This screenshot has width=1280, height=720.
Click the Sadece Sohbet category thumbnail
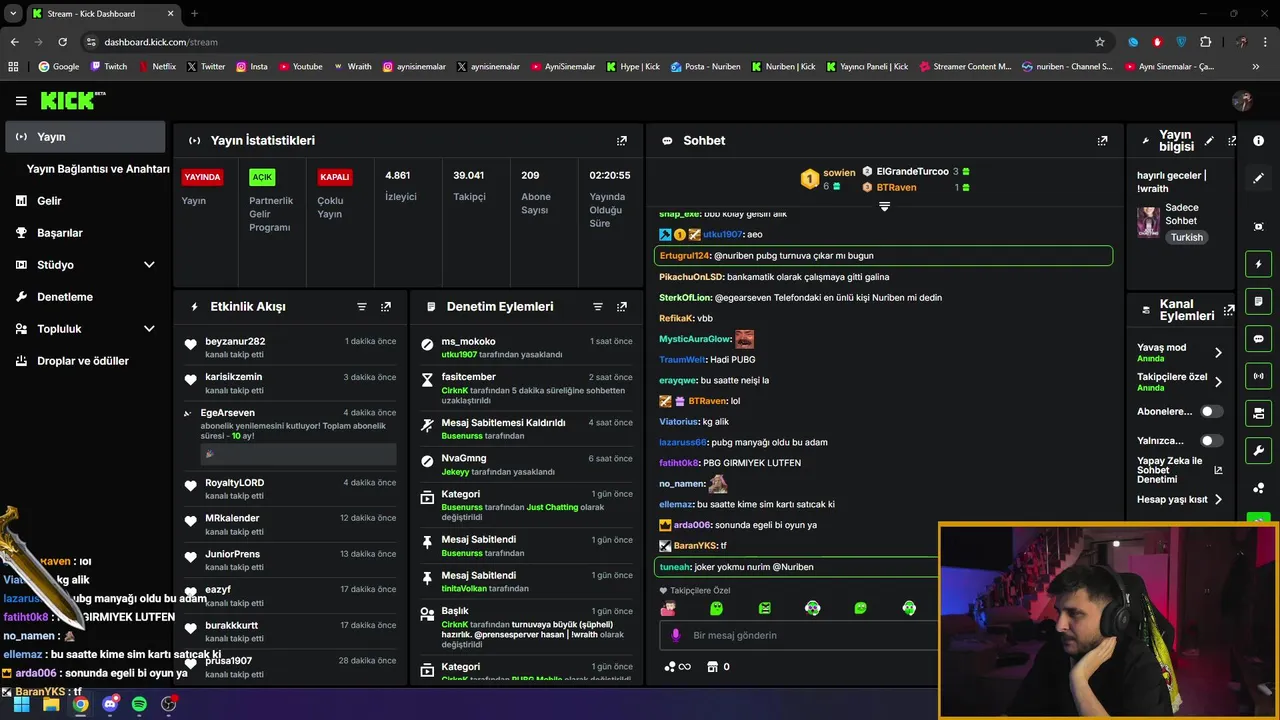click(1148, 222)
